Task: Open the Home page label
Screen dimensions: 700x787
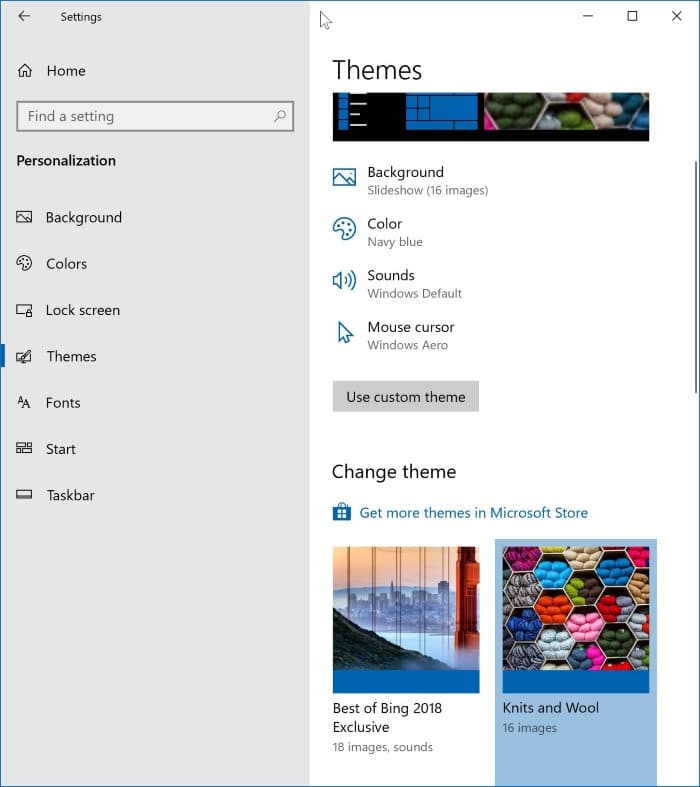Action: (66, 71)
